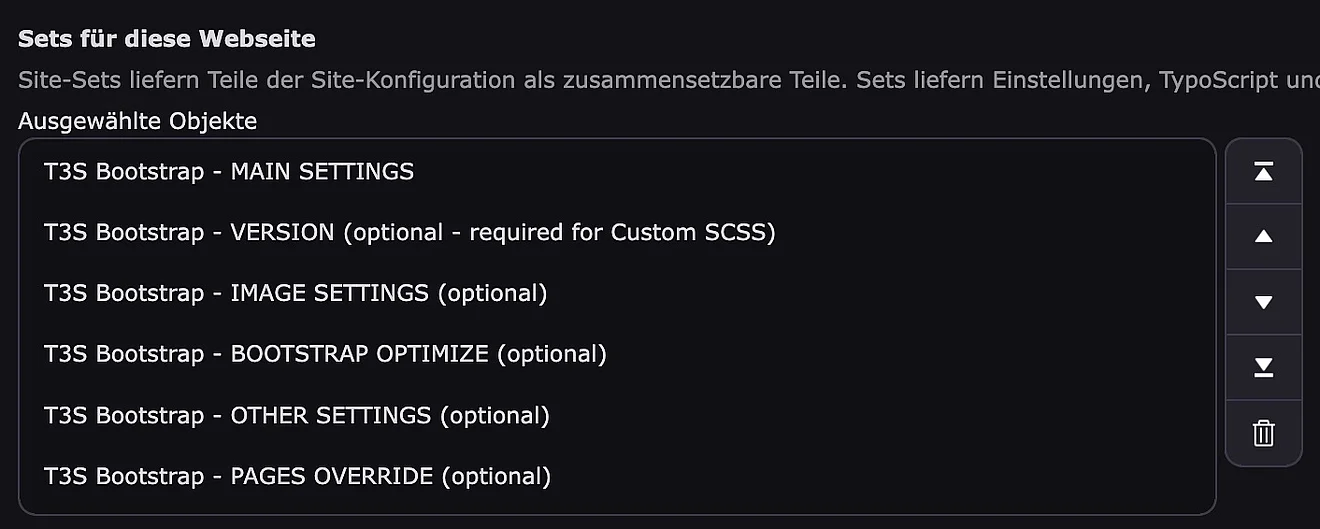Image resolution: width=1320 pixels, height=529 pixels.
Task: Remove selected set with trash icon
Action: pyautogui.click(x=1263, y=433)
